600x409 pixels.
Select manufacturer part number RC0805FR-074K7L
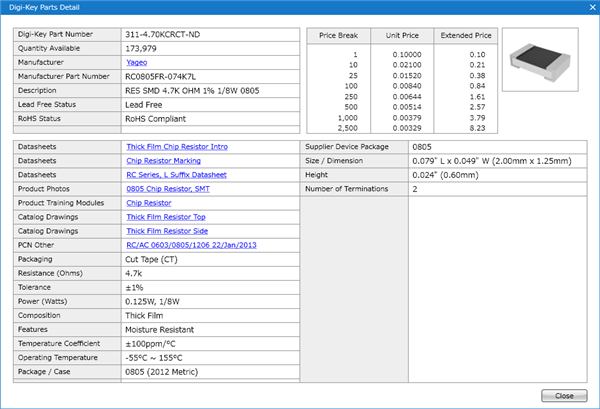point(161,77)
